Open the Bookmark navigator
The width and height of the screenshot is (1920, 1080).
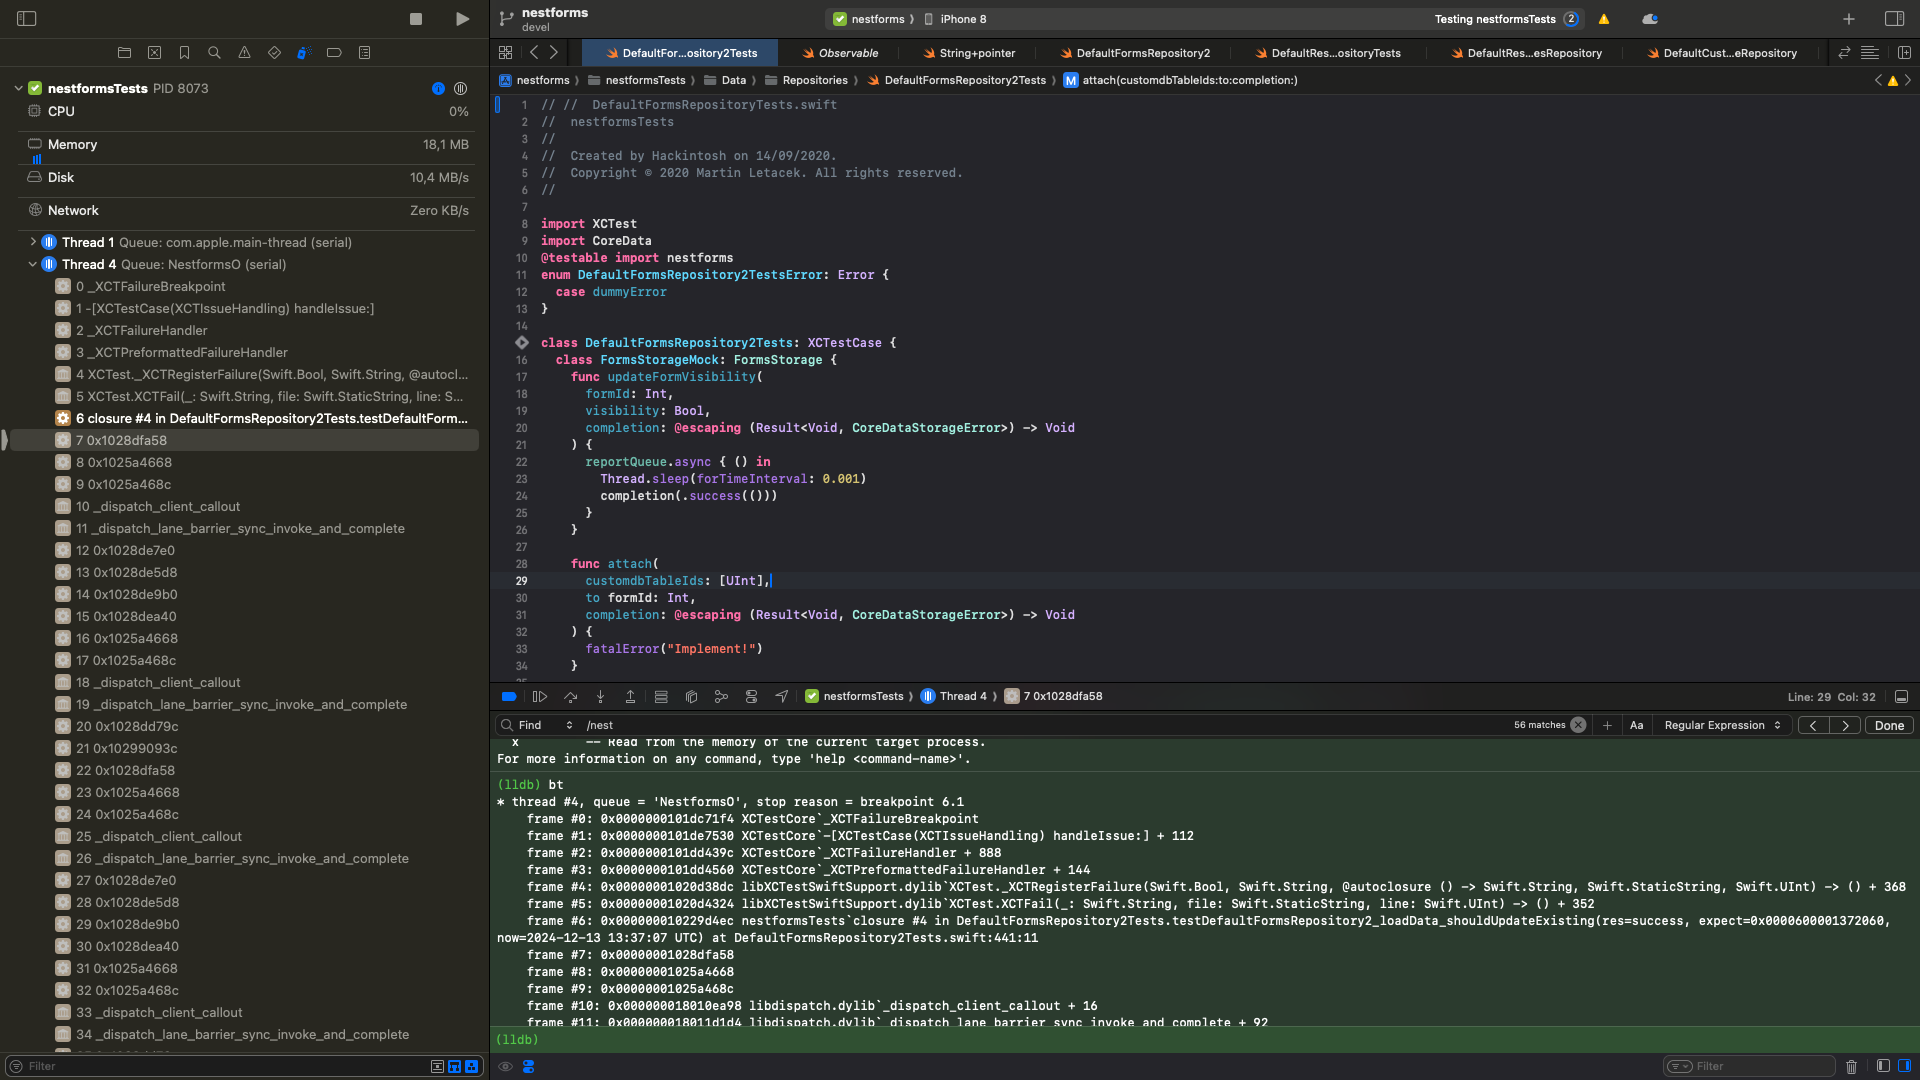pos(184,53)
